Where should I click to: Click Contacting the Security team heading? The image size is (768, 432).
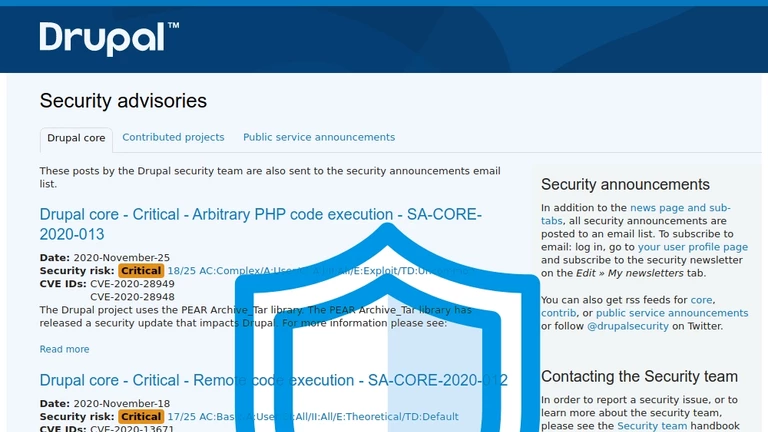639,377
